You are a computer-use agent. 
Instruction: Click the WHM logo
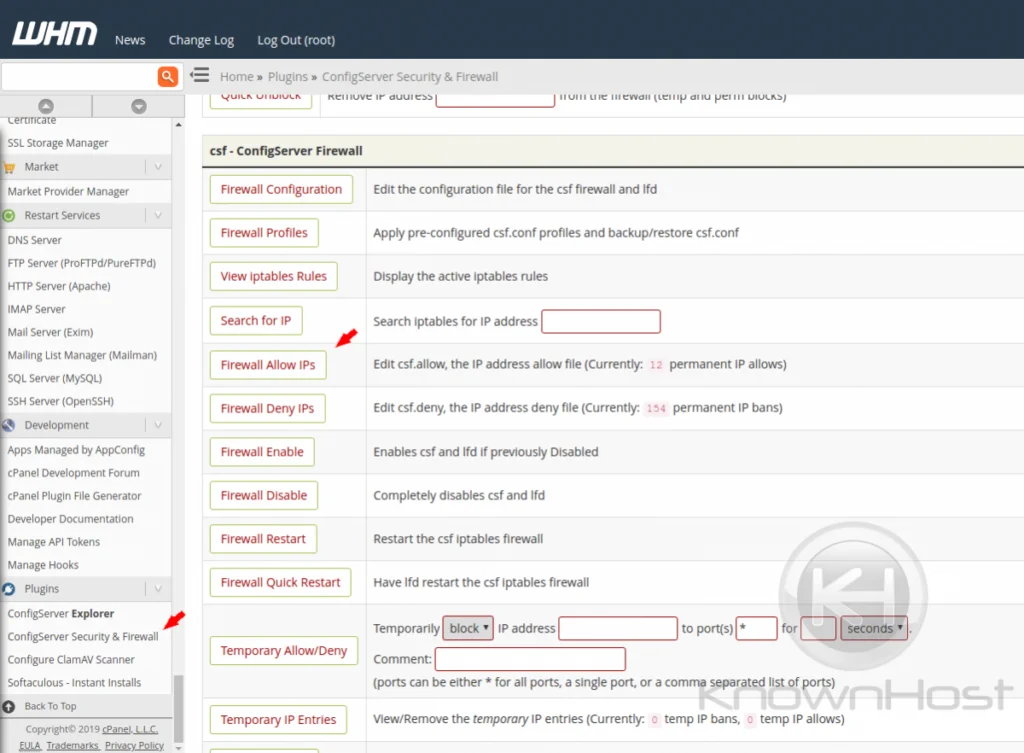point(55,33)
